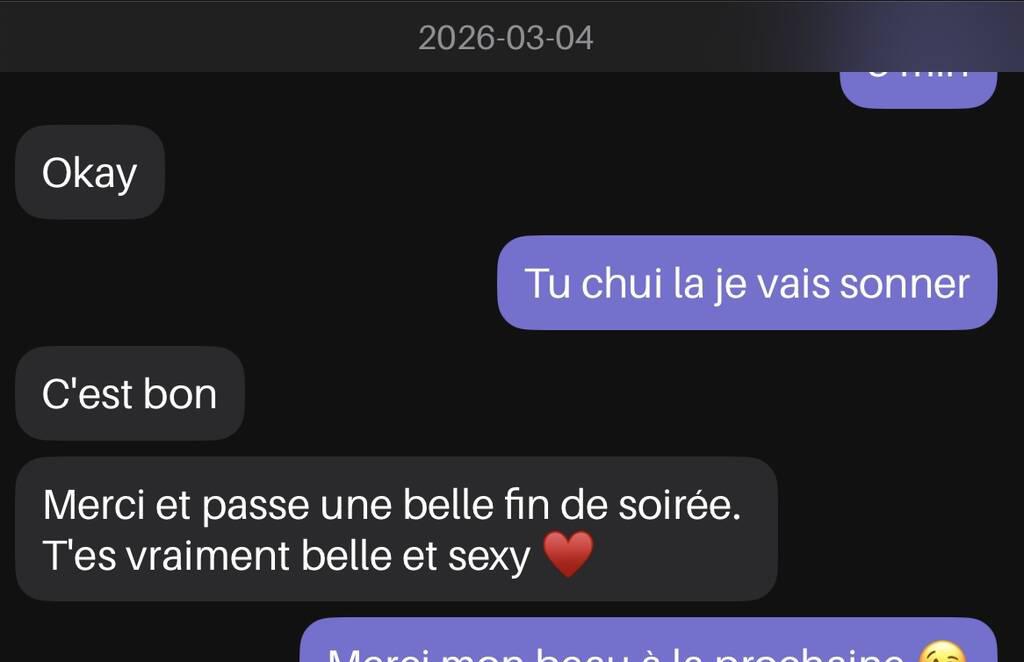Viewport: 1024px width, 662px height.
Task: Select the line 'Merci et passe une belle fin de soirée.'
Action: [x=392, y=505]
